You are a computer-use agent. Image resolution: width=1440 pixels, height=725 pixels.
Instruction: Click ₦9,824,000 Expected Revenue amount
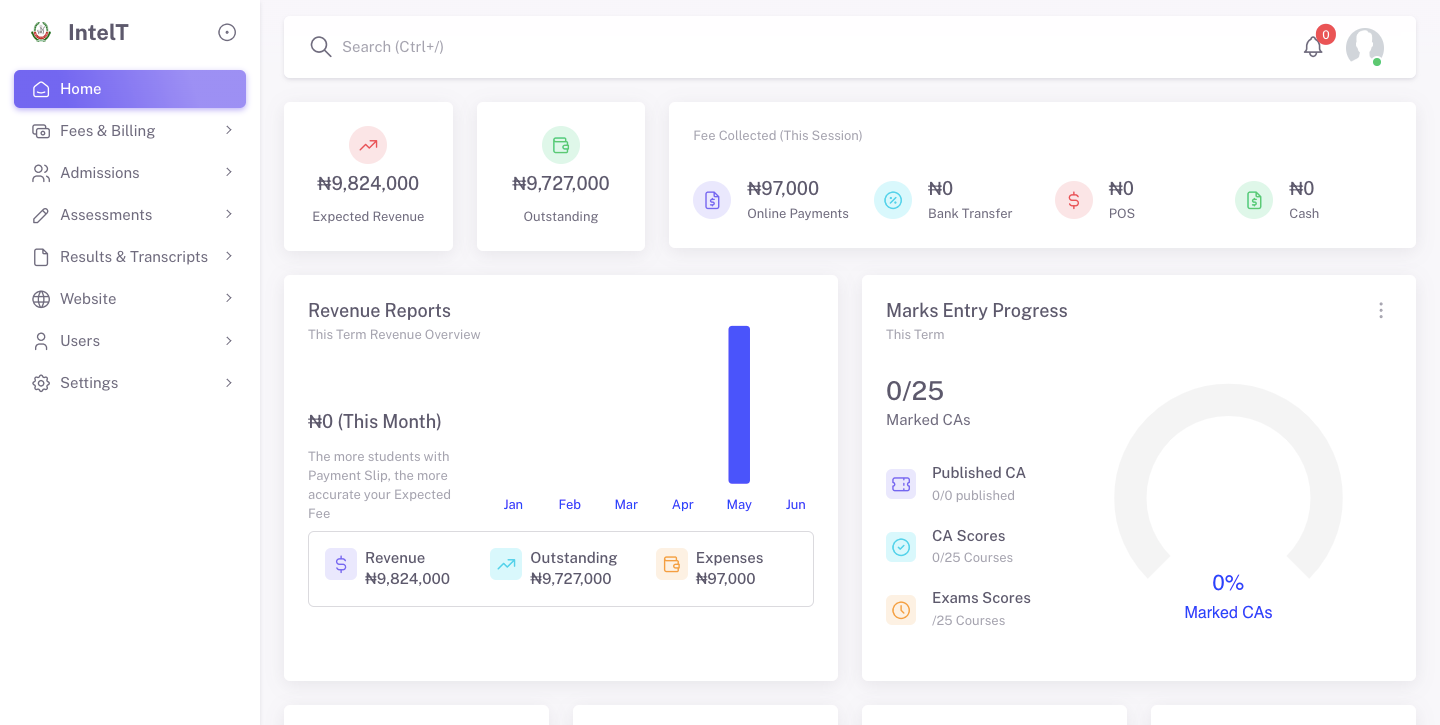pos(368,184)
